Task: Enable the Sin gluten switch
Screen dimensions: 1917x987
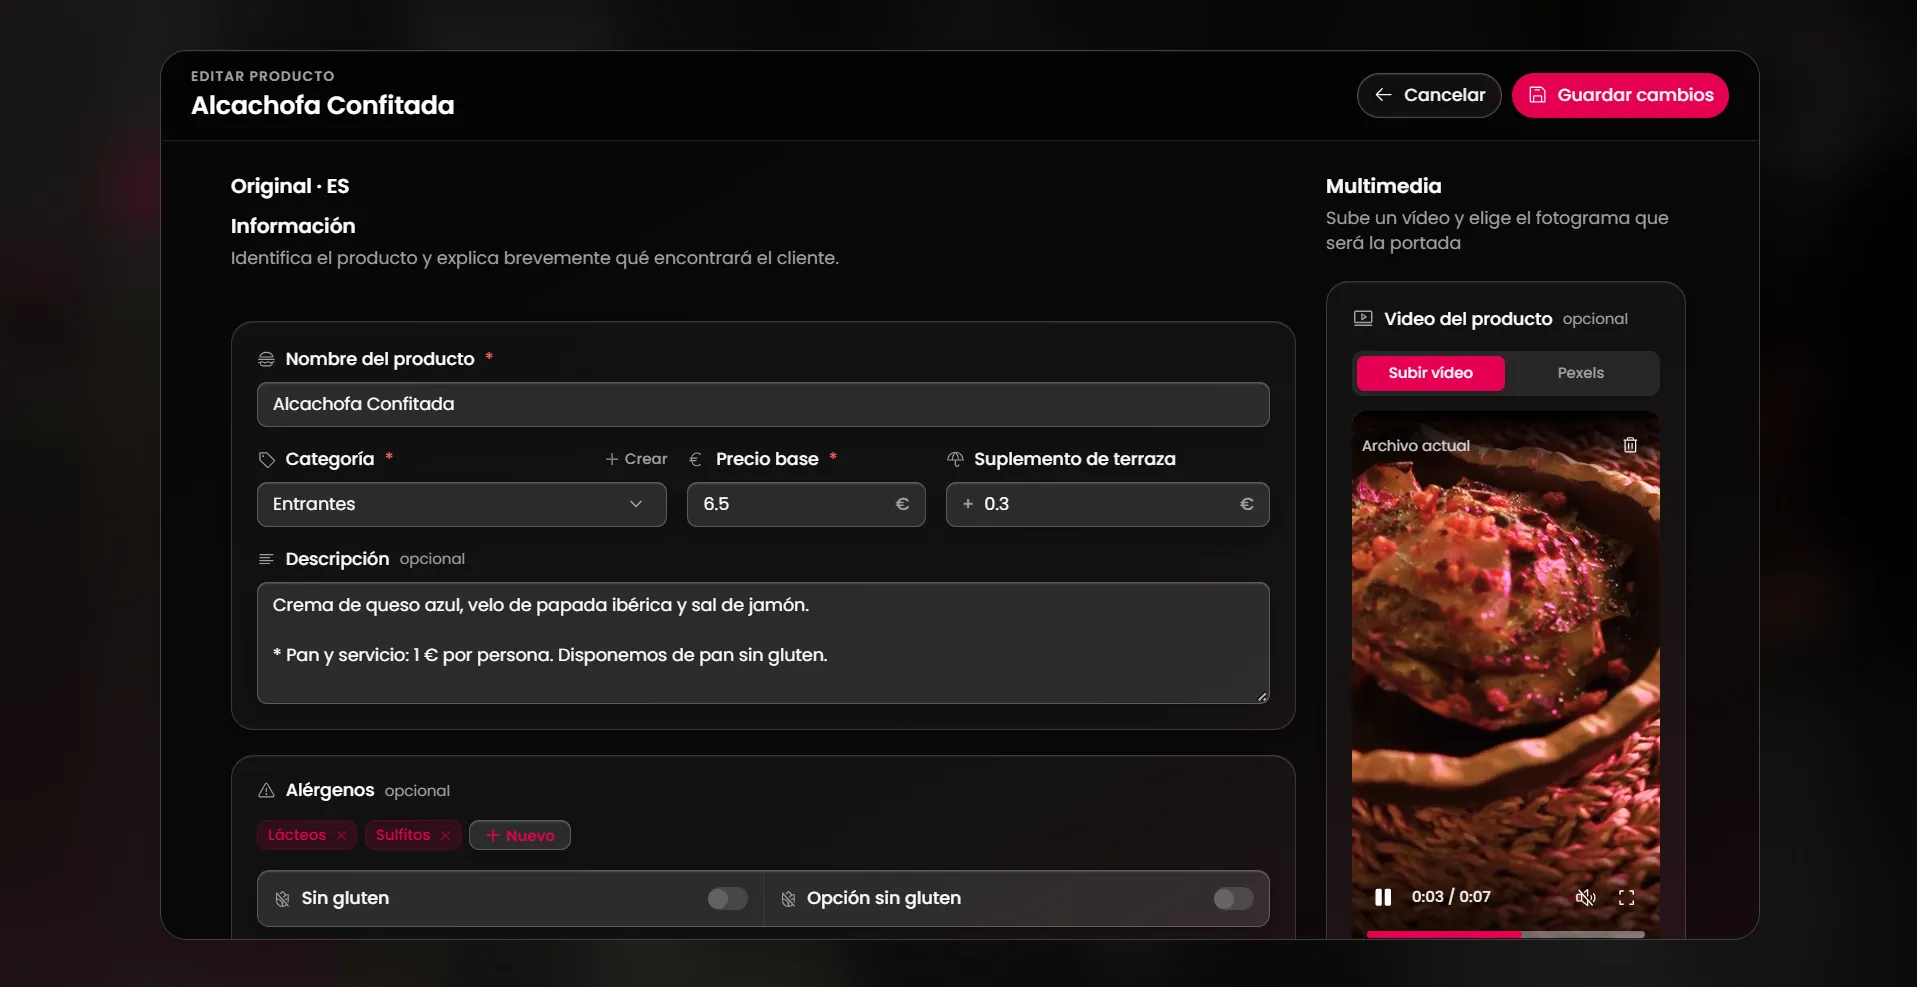Action: click(x=727, y=898)
